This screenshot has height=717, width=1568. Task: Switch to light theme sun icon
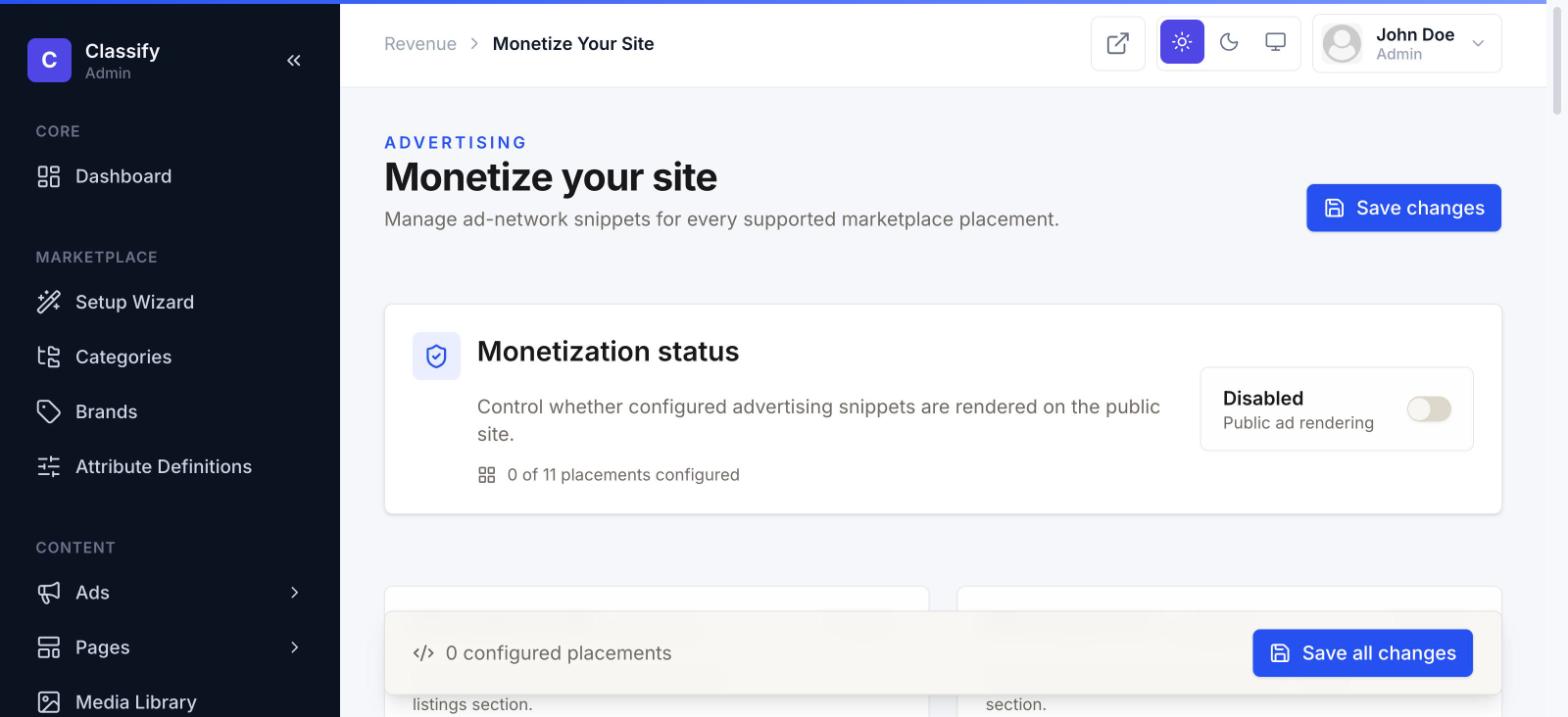pyautogui.click(x=1182, y=42)
